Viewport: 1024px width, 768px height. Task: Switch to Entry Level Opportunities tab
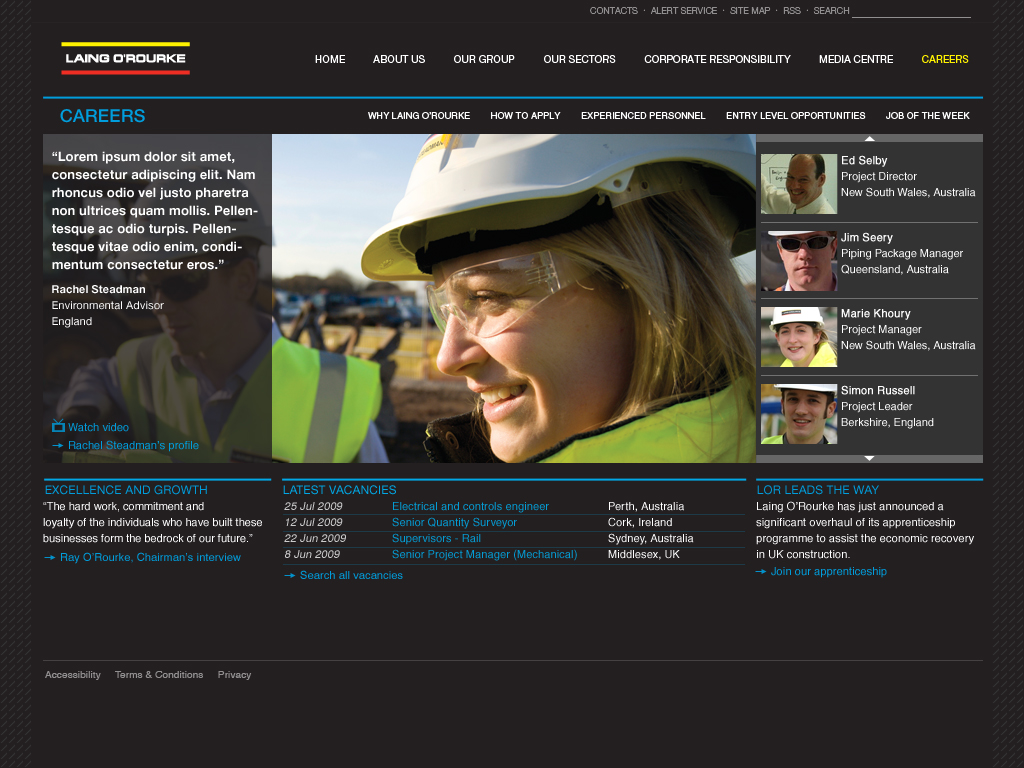coord(795,116)
